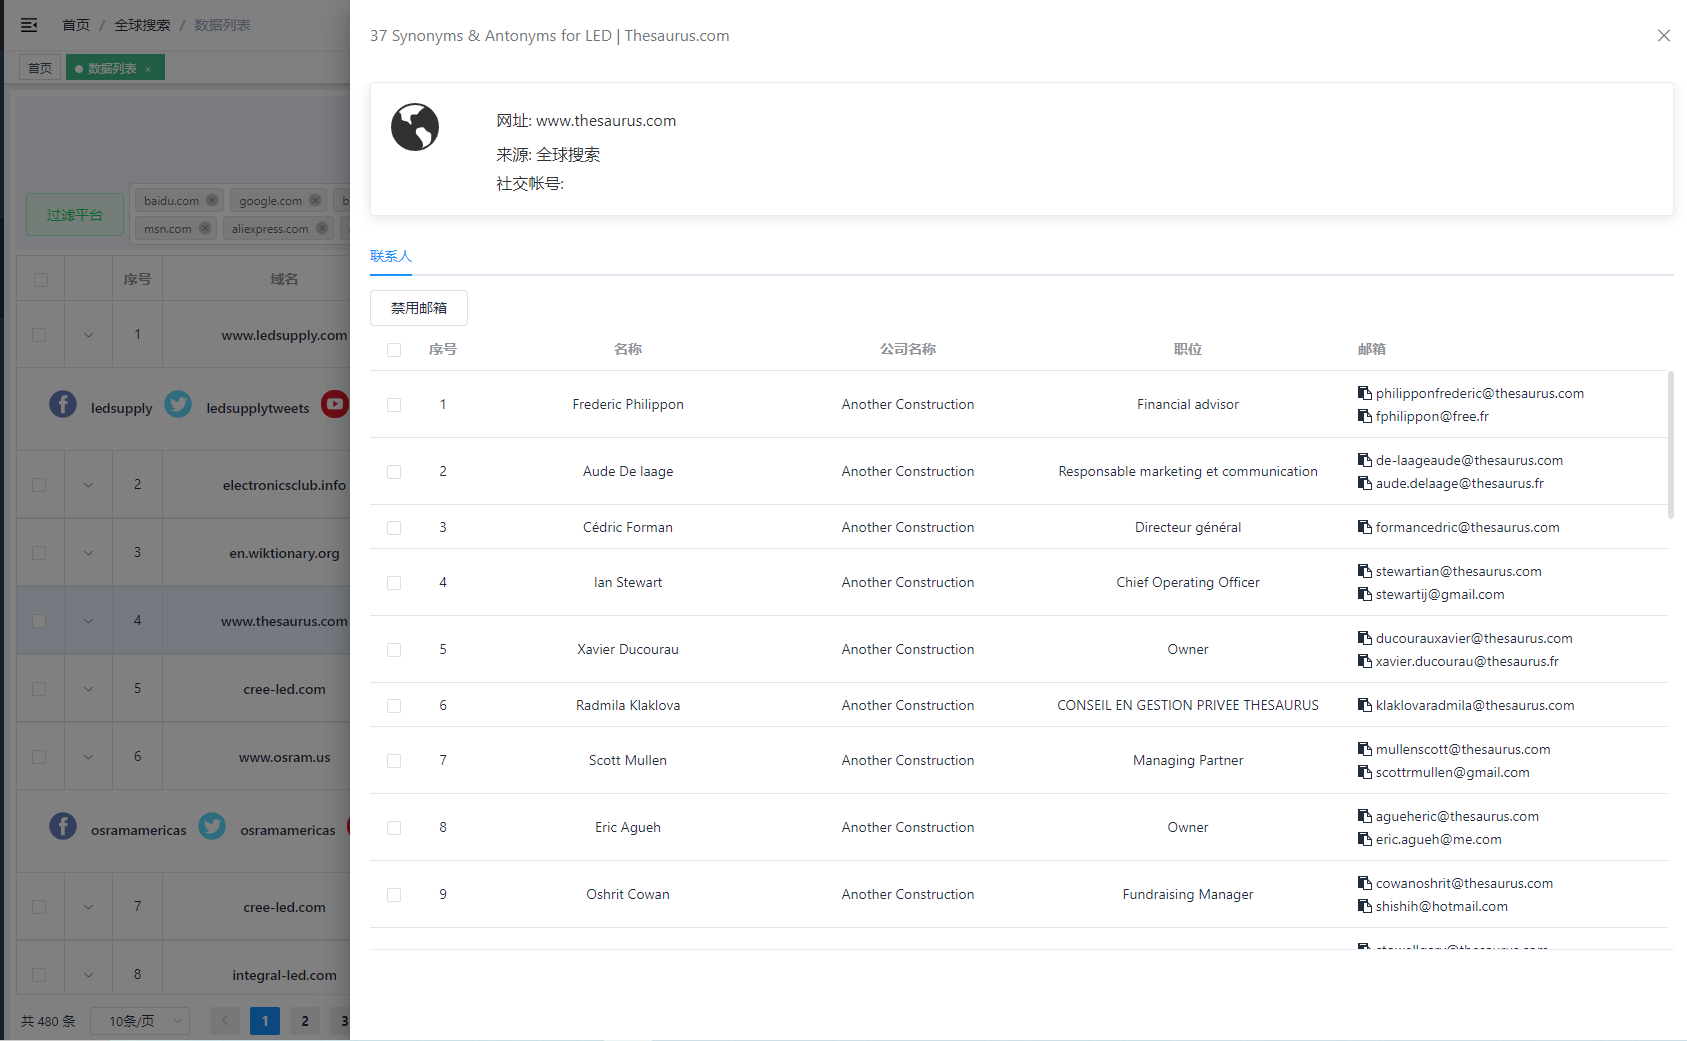Copy email scottrmullen@gmail.com icon
Screen dimensions: 1687x1041
[1365, 772]
